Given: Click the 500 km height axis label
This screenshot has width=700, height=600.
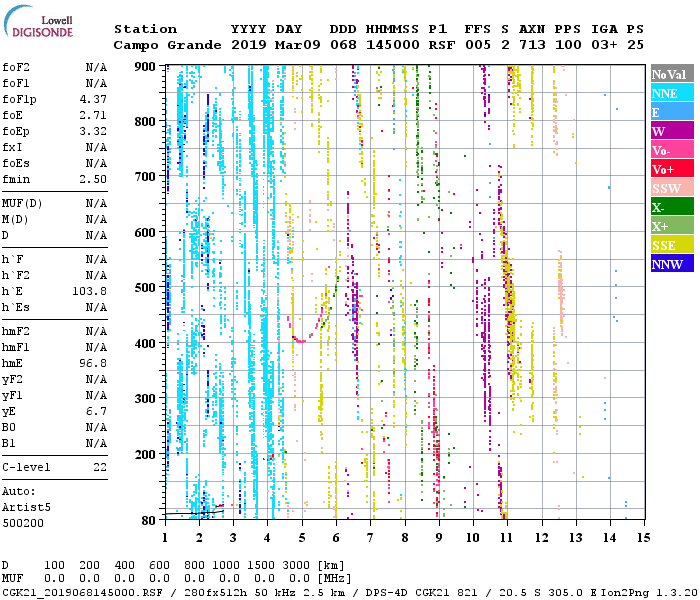Looking at the screenshot, I should [145, 288].
